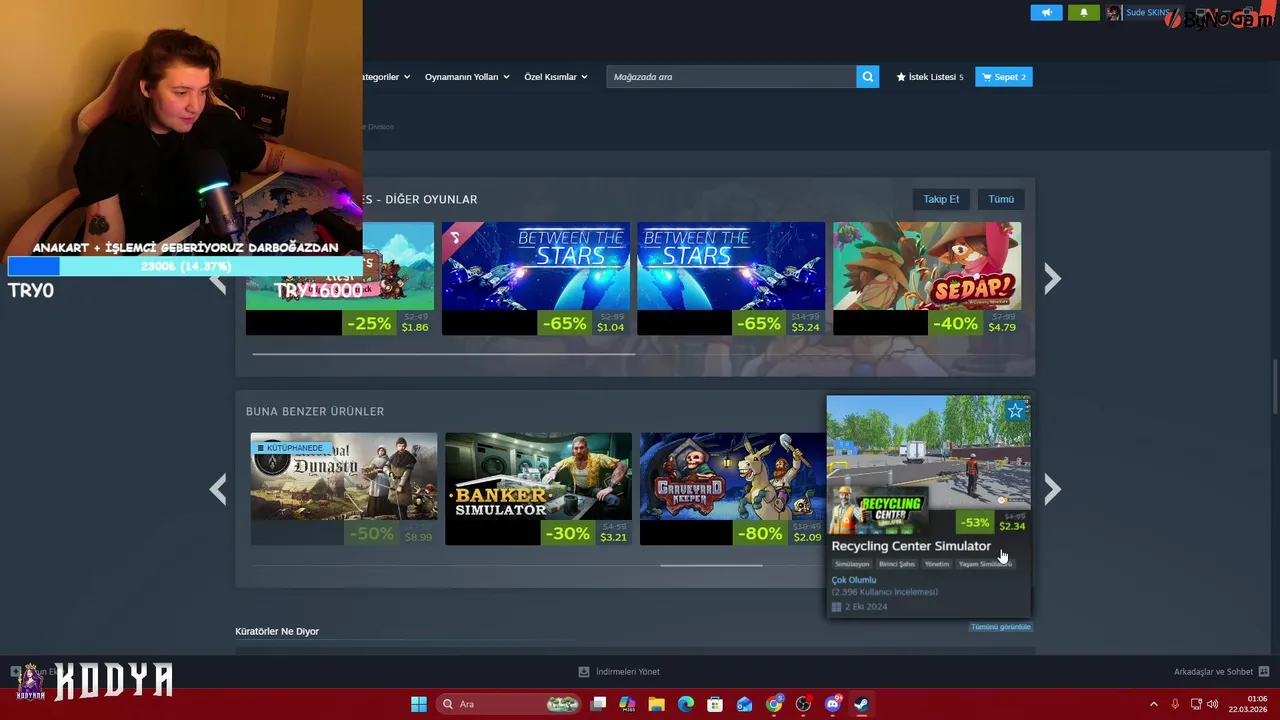Focus the 'Mağazada ara' search field
1280x720 pixels.
point(731,77)
